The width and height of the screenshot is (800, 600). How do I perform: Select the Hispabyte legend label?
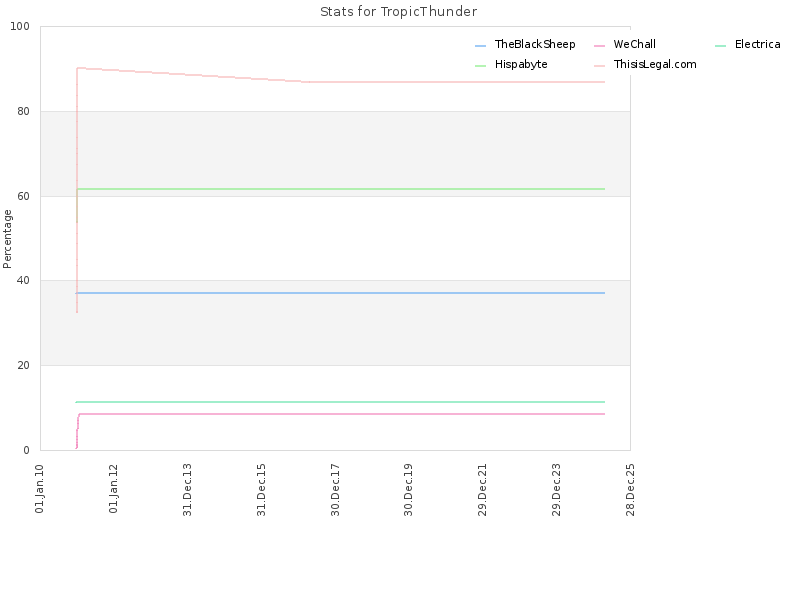pos(521,64)
